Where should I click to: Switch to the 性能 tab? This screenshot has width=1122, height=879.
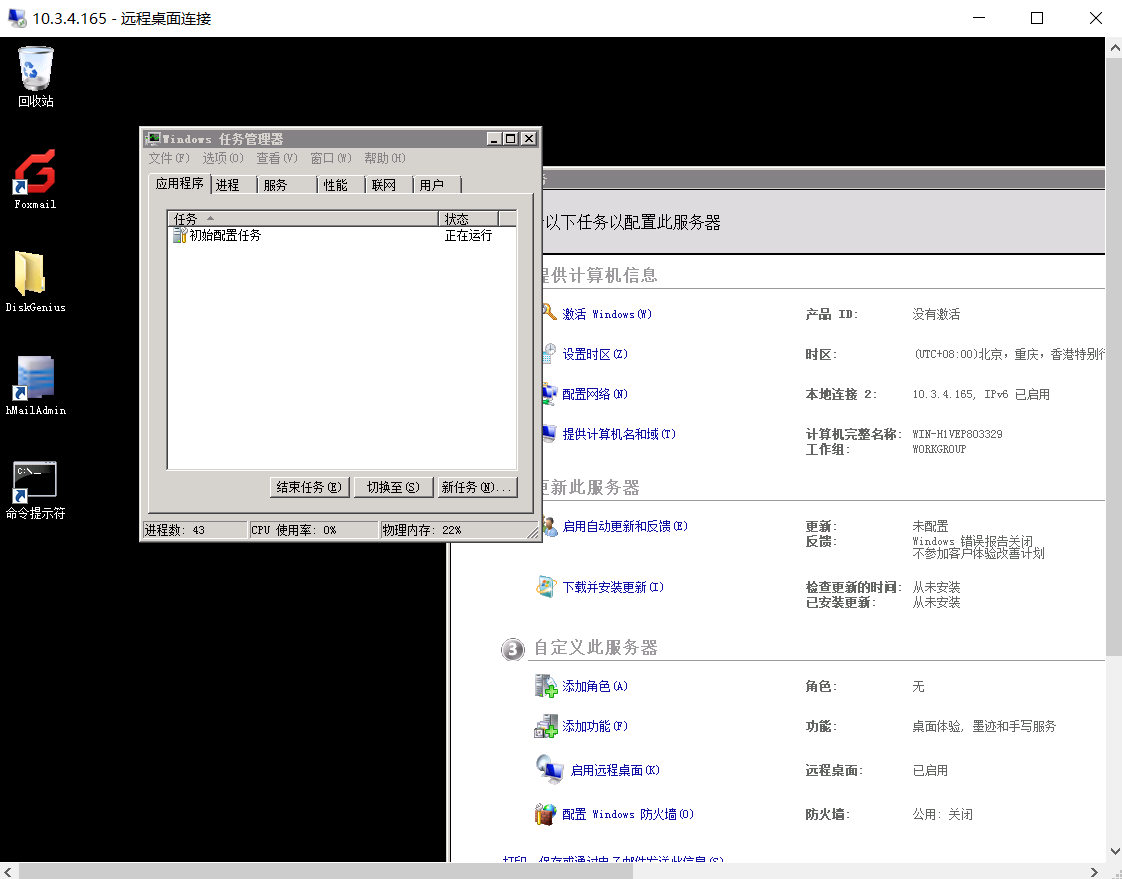coord(336,185)
